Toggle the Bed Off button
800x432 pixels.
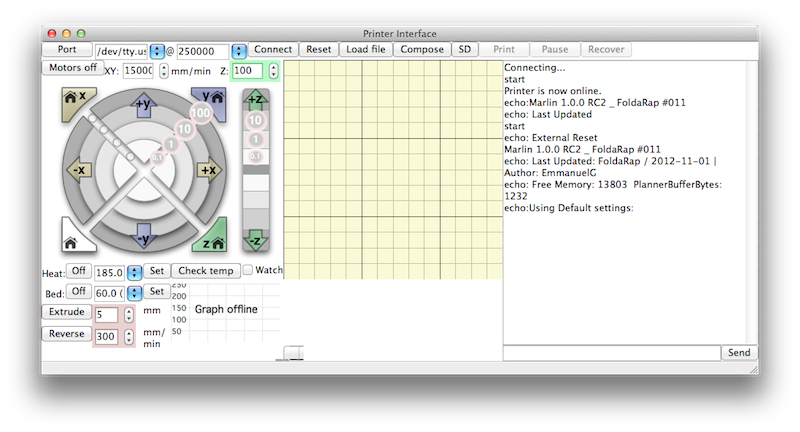pyautogui.click(x=79, y=291)
